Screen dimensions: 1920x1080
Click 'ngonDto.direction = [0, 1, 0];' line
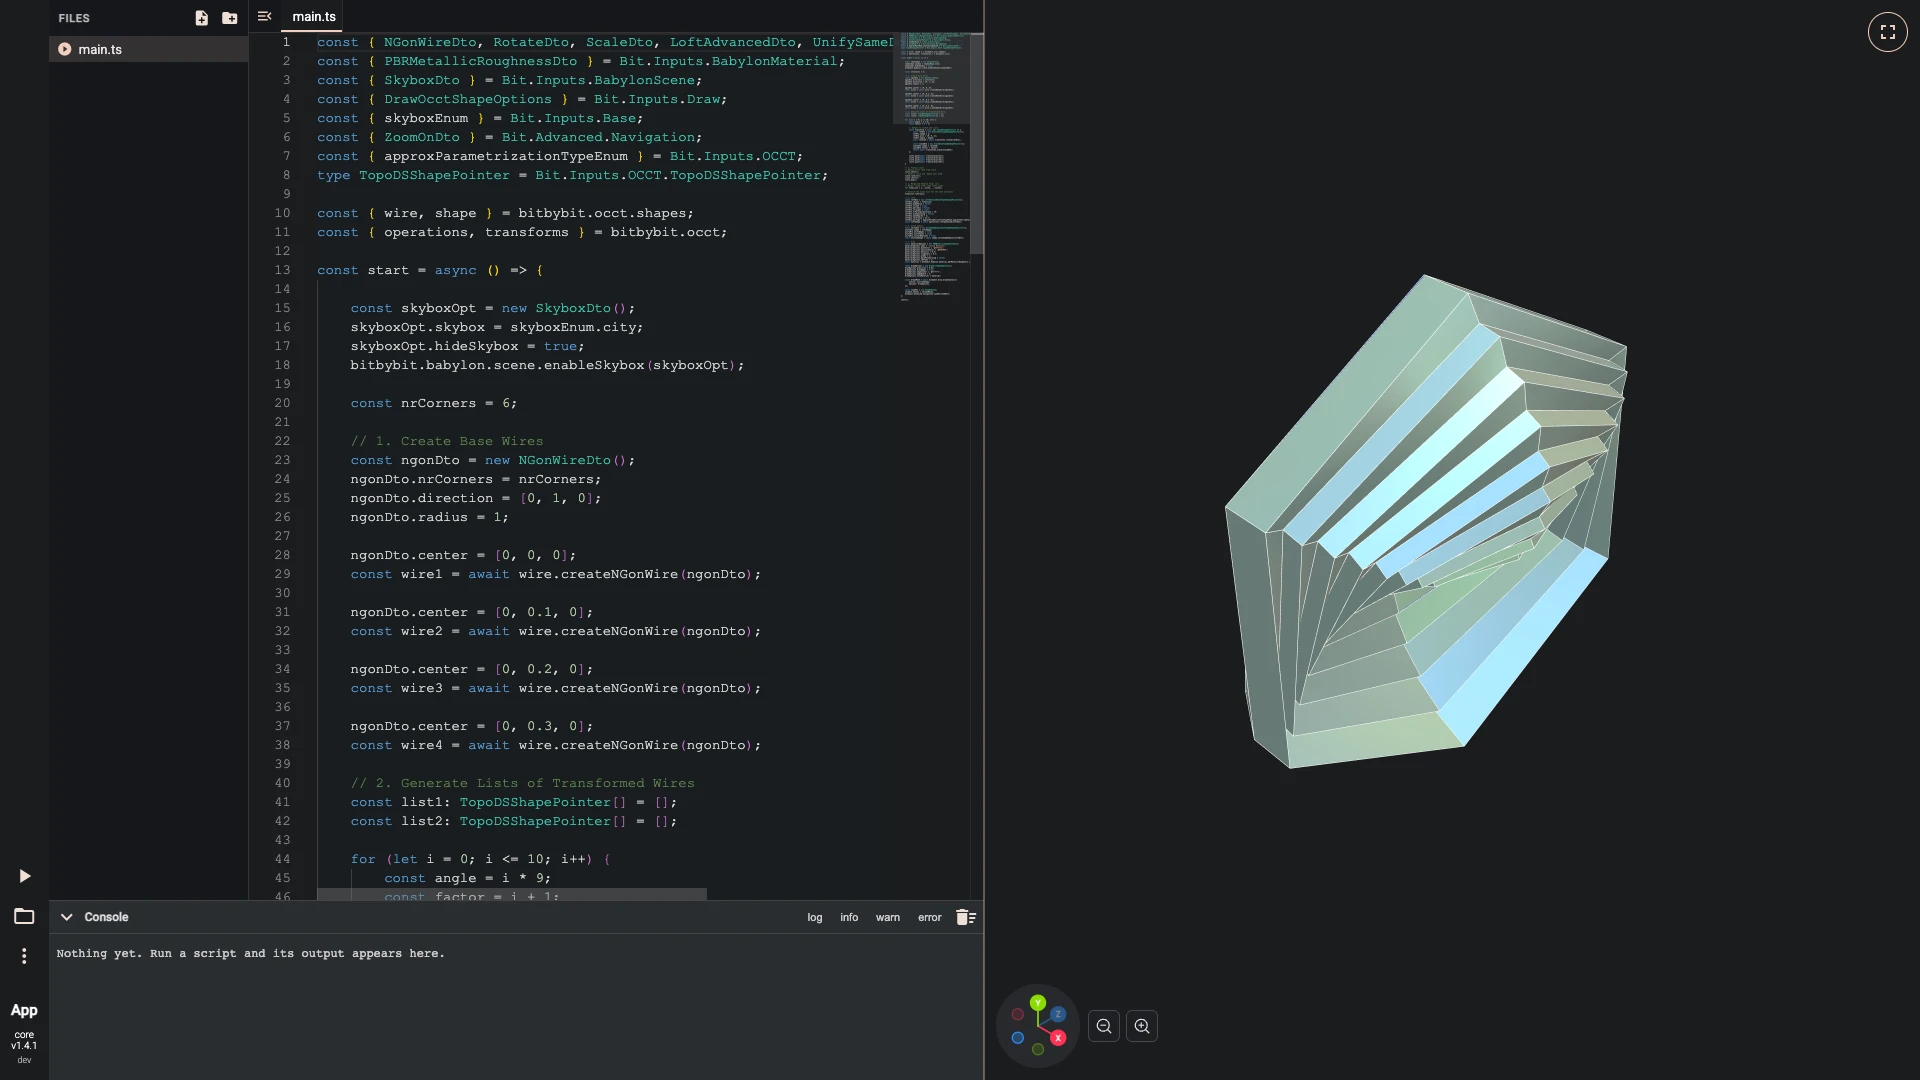tap(476, 498)
